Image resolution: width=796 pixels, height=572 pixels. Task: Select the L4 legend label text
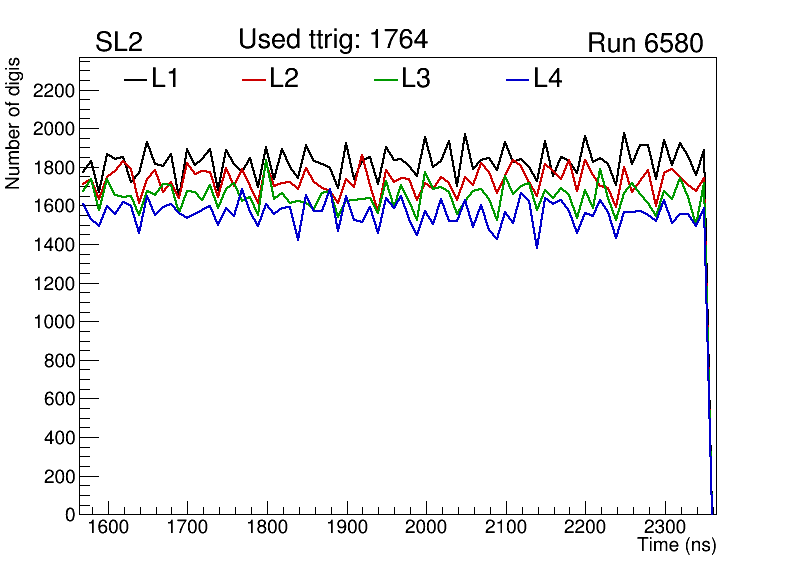[547, 78]
